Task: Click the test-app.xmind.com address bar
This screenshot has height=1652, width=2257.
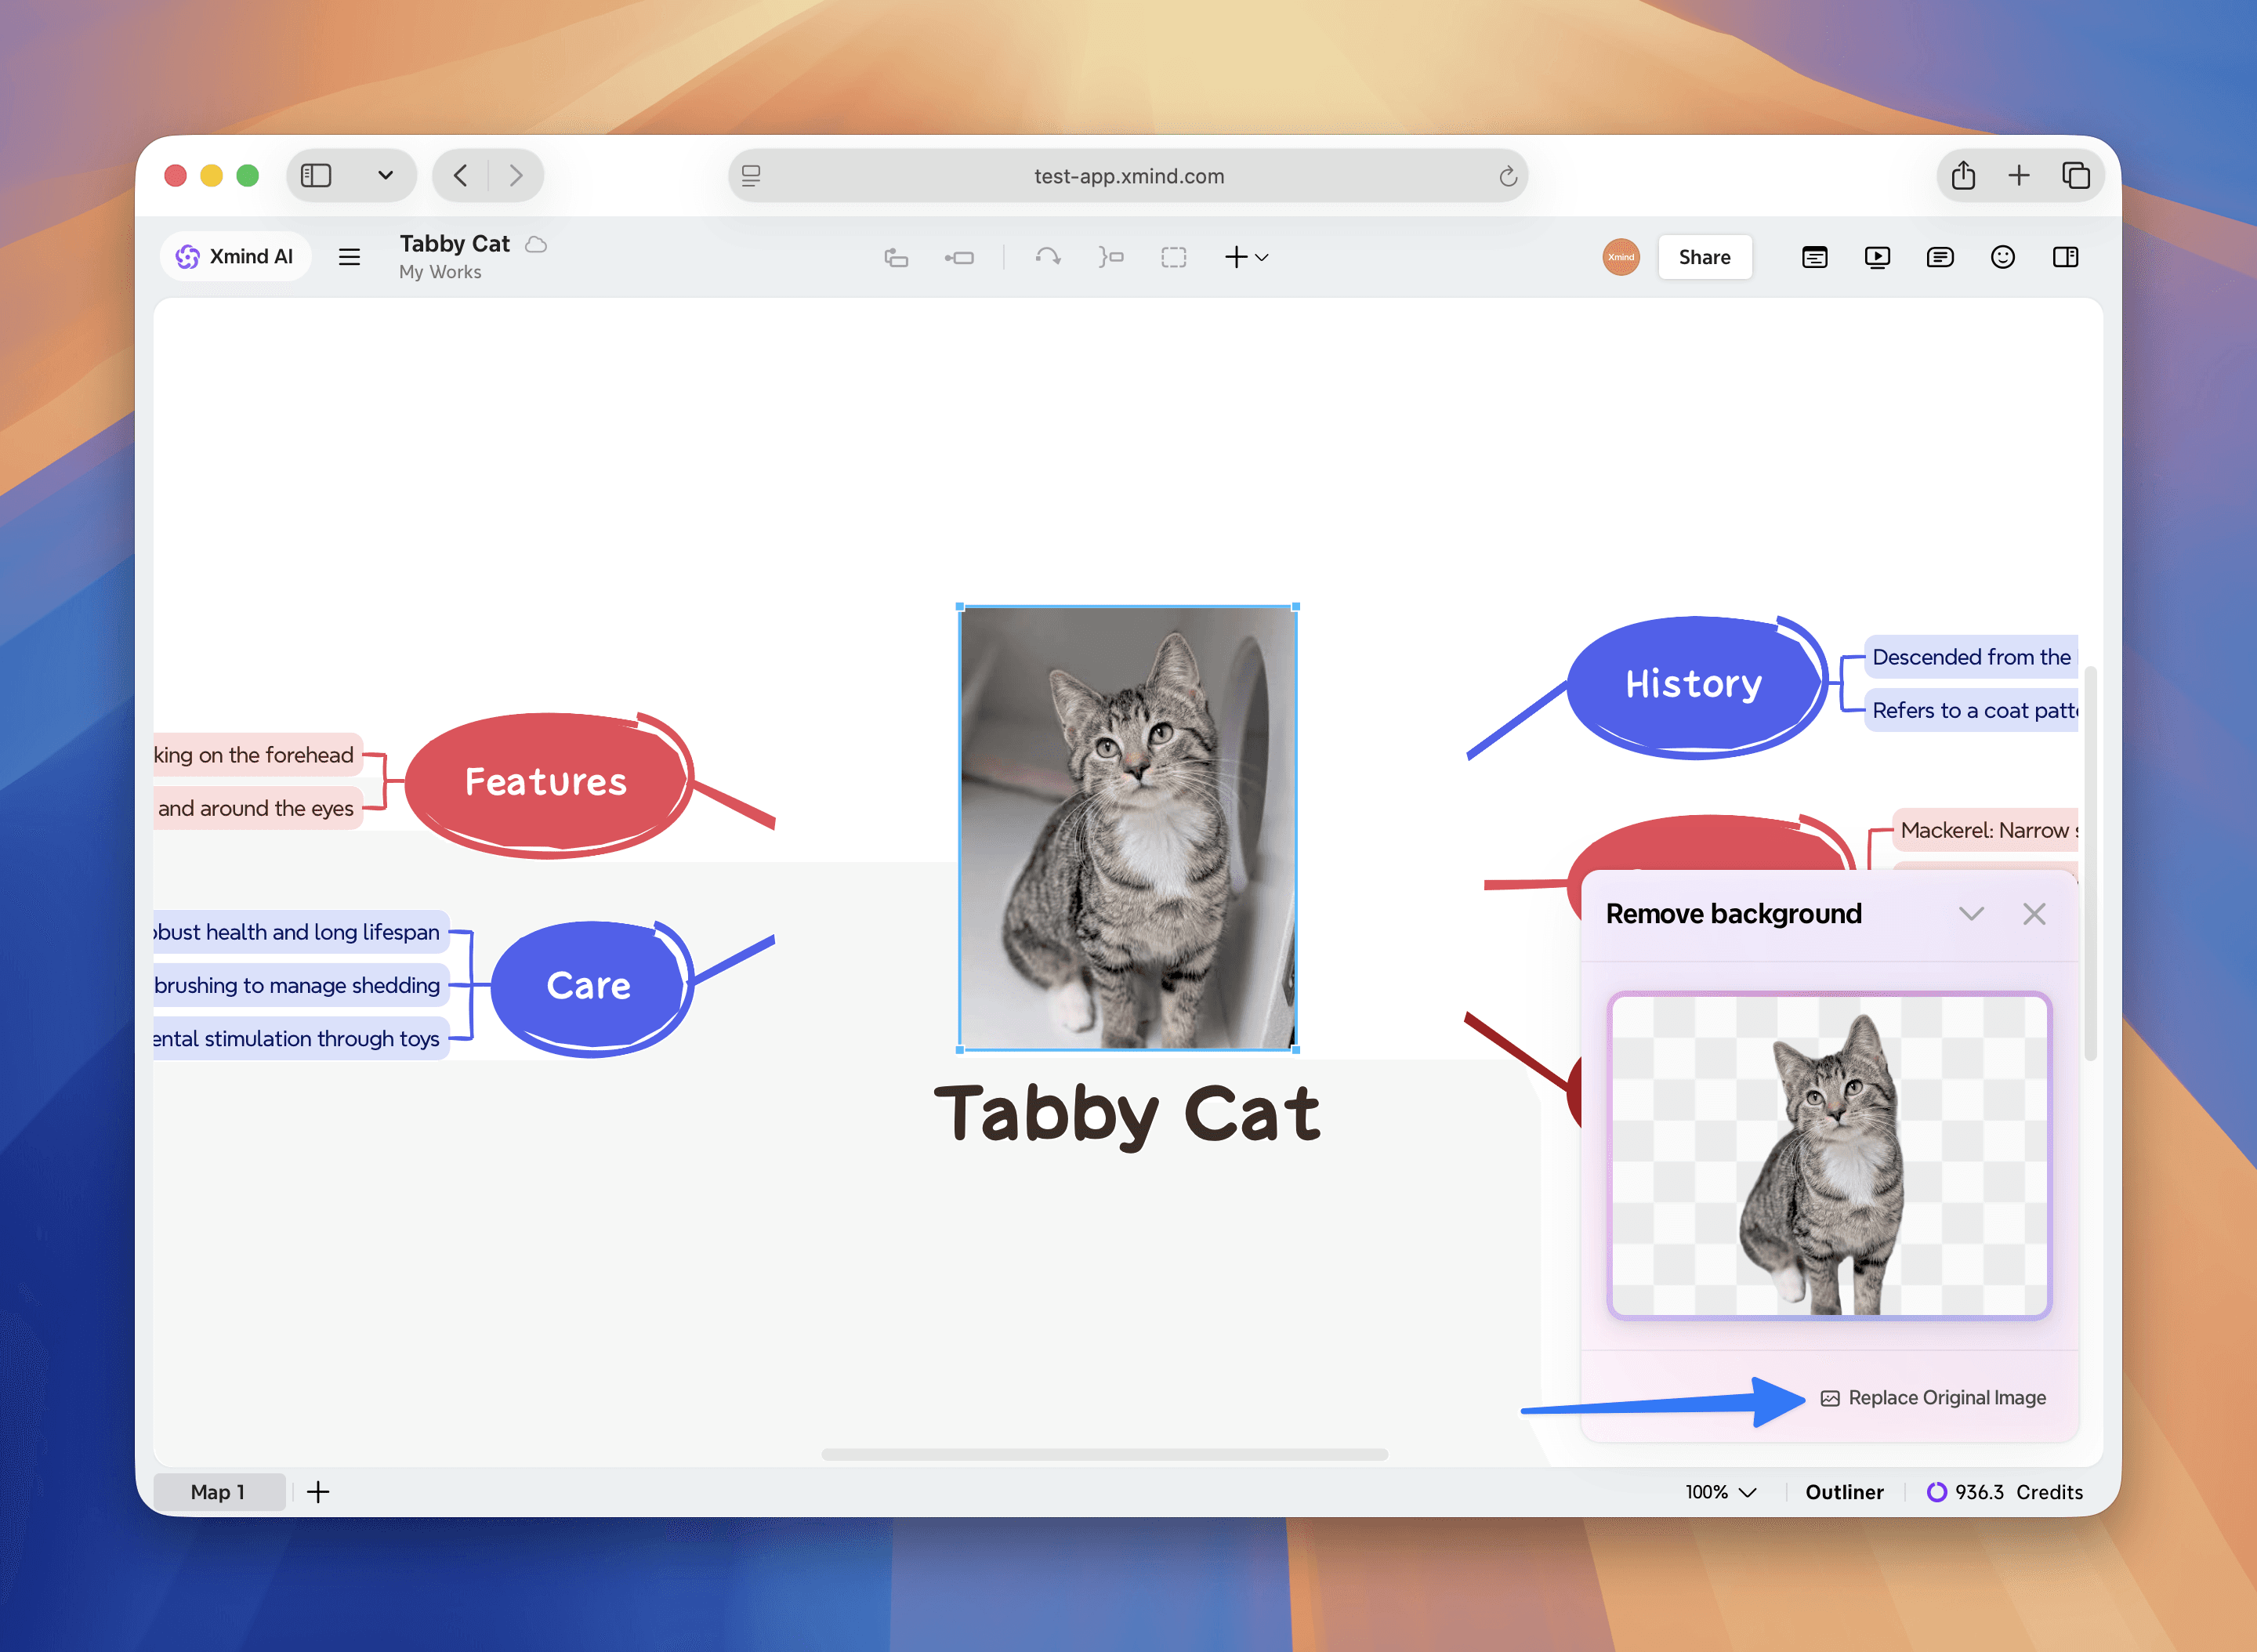Action: [x=1128, y=176]
